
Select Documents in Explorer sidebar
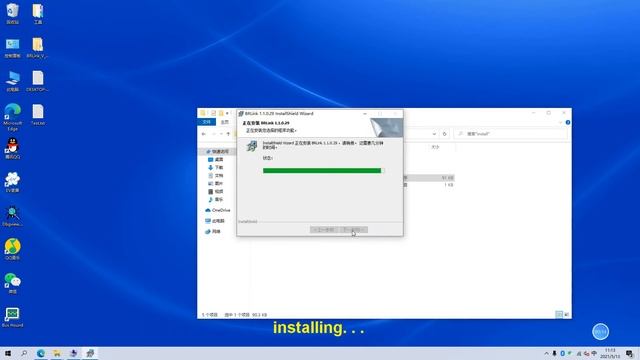click(216, 176)
